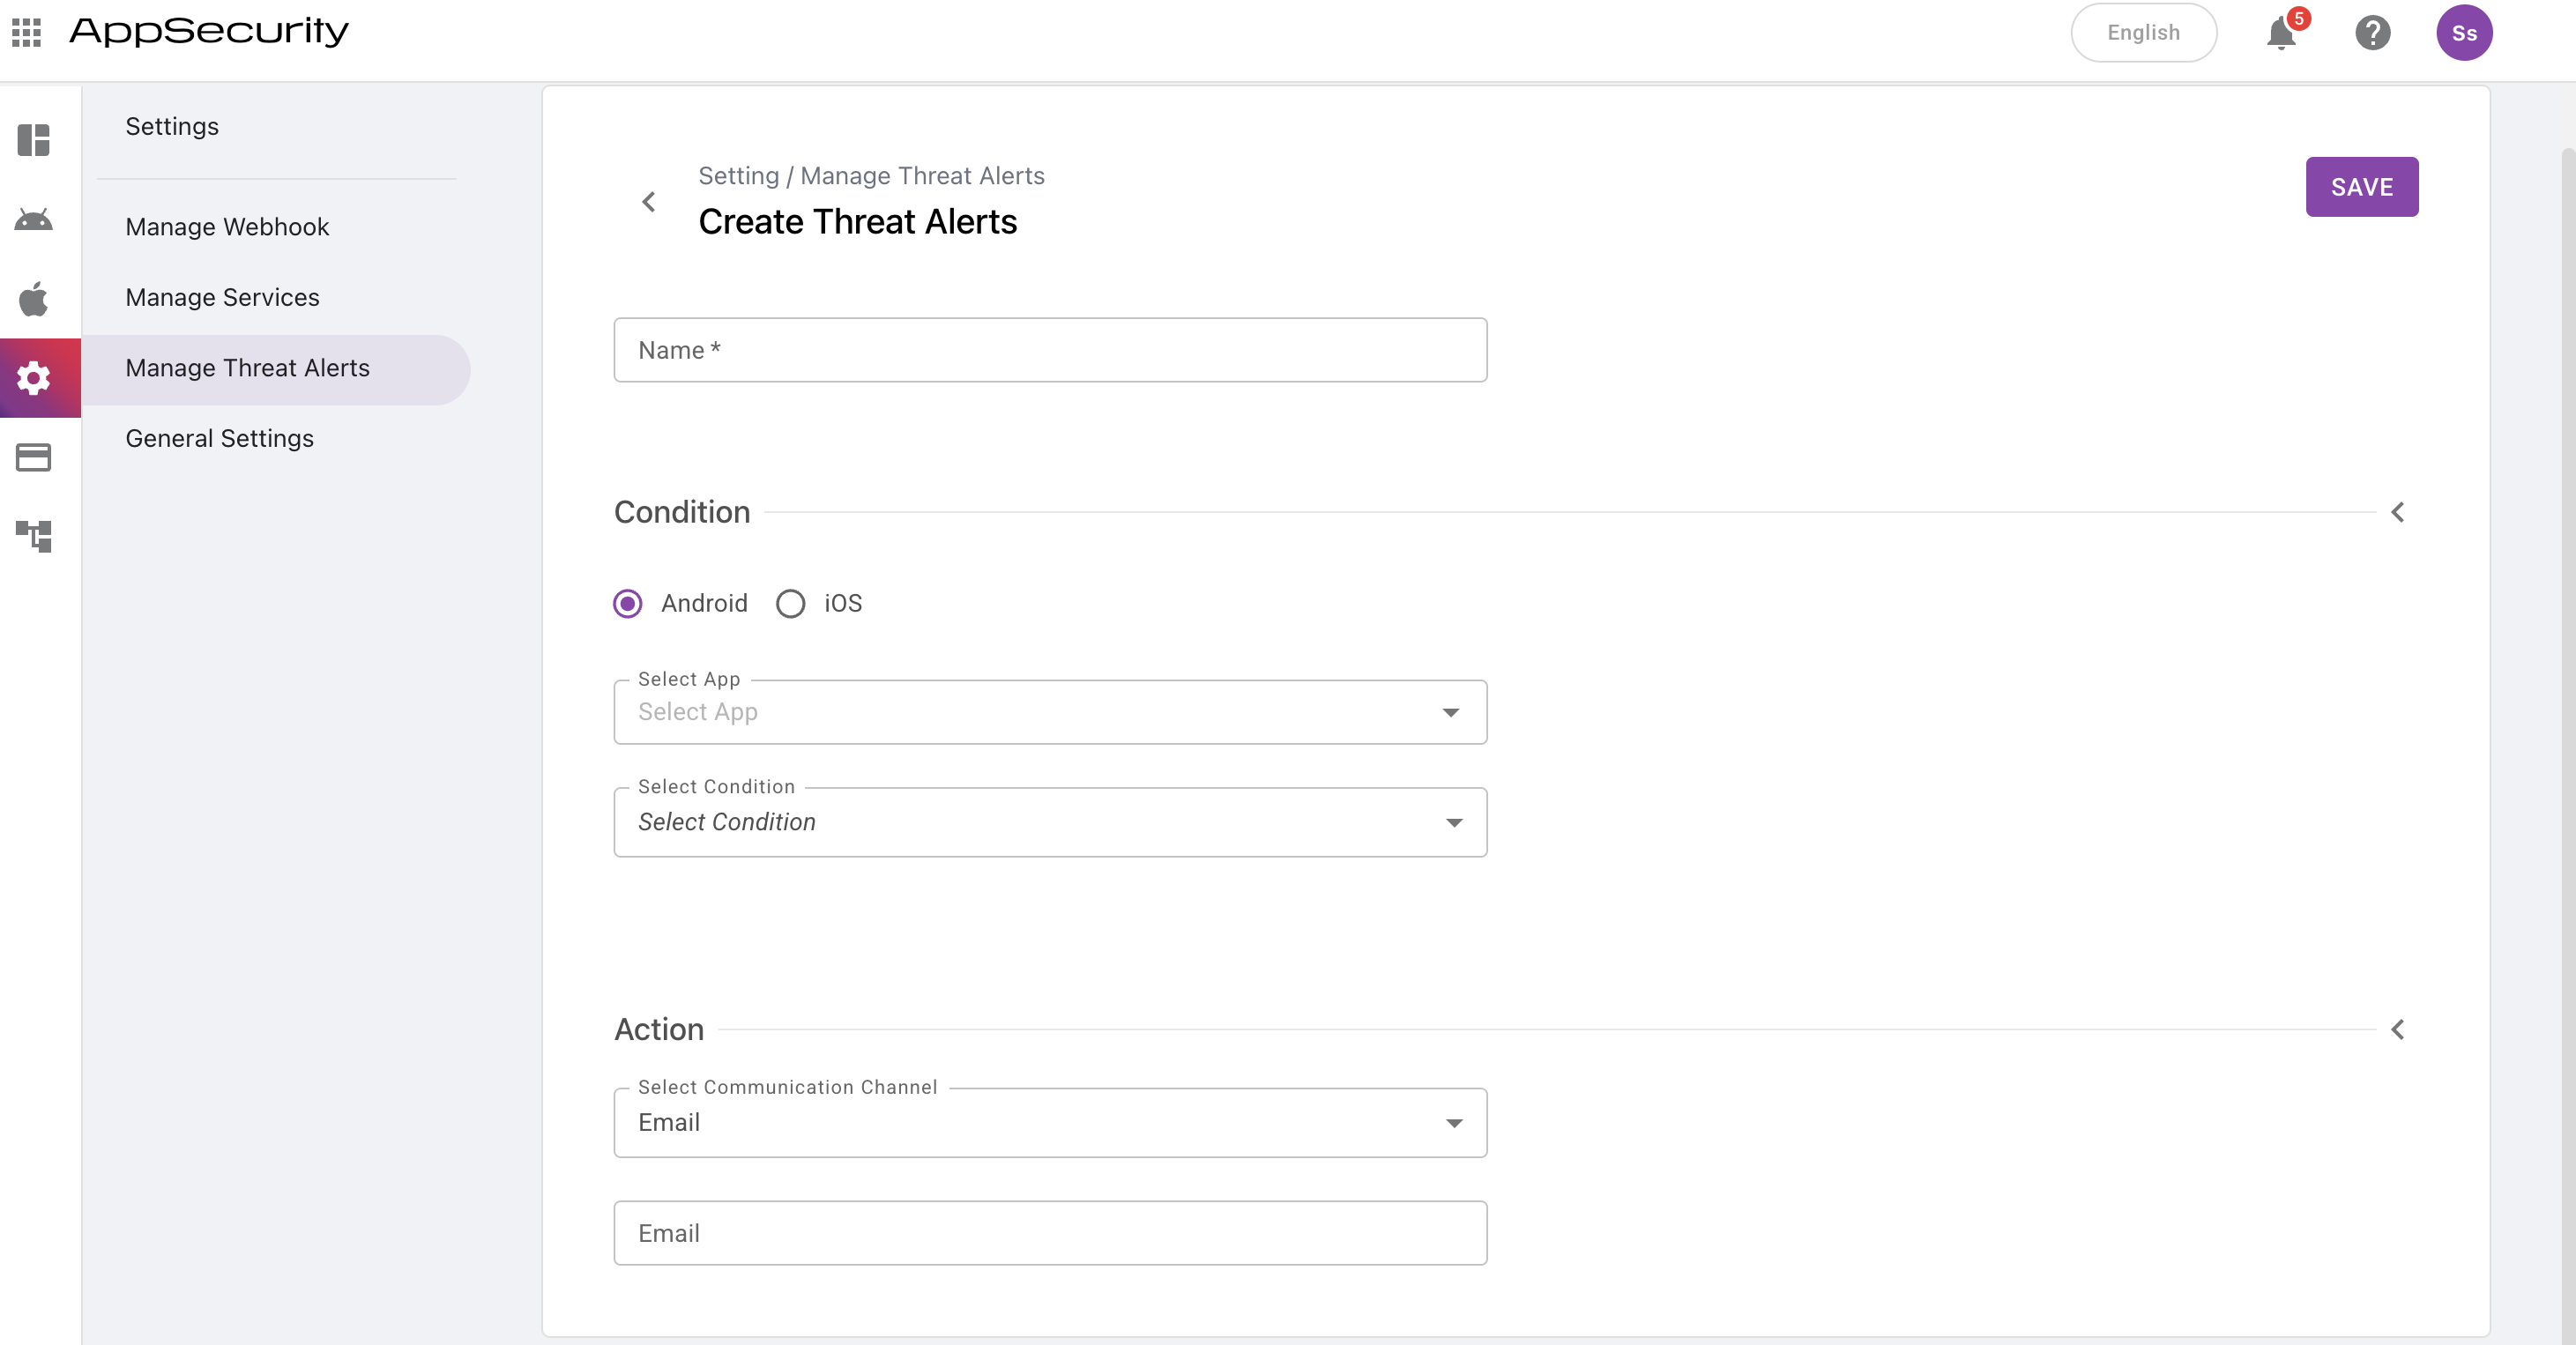Open the Select App dropdown
This screenshot has width=2576, height=1345.
point(1050,712)
